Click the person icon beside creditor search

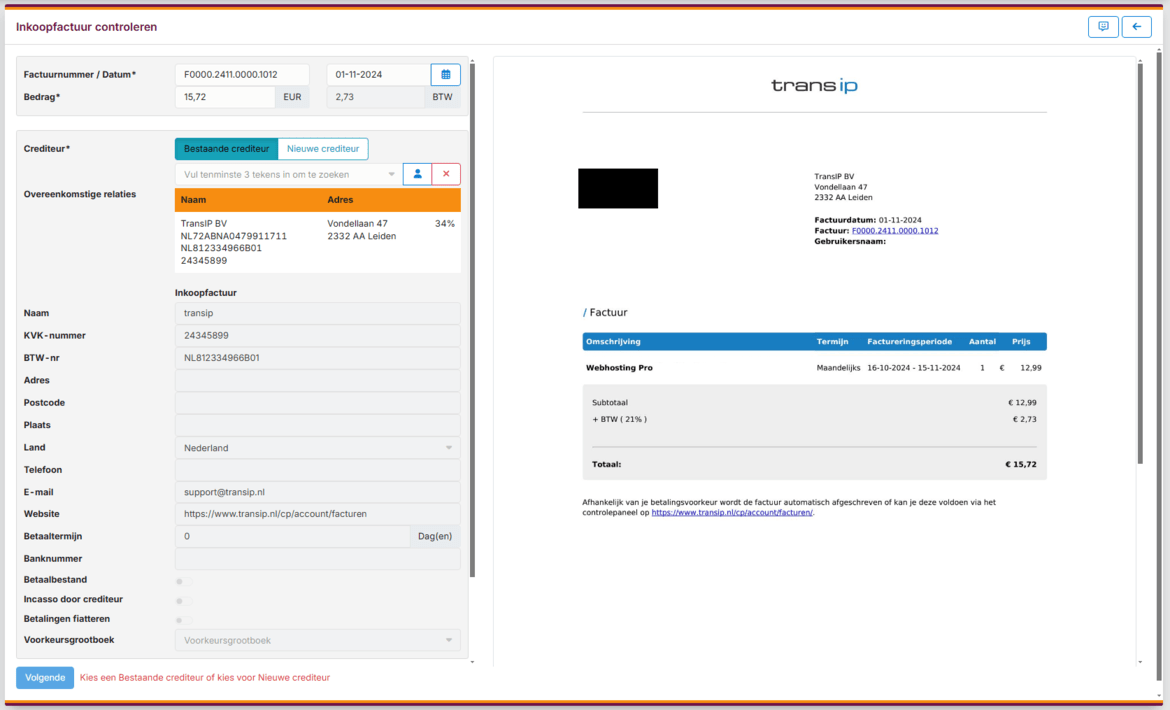417,174
